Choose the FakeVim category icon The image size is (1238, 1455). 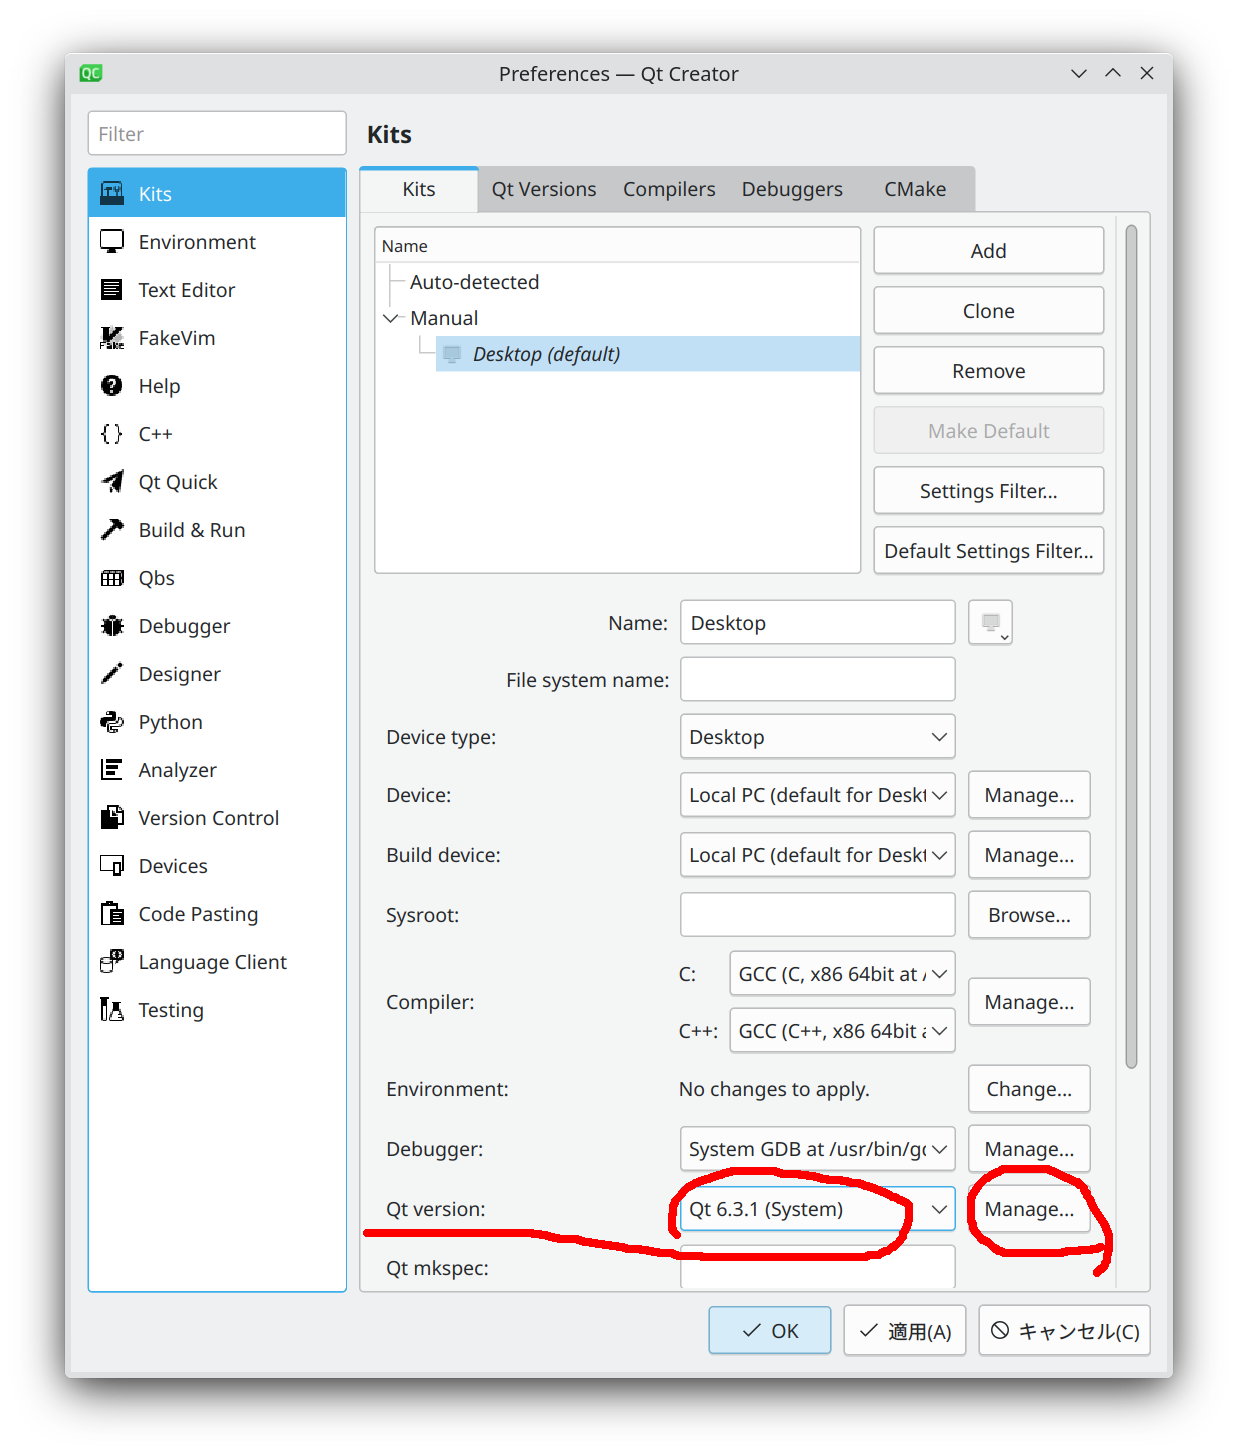112,337
